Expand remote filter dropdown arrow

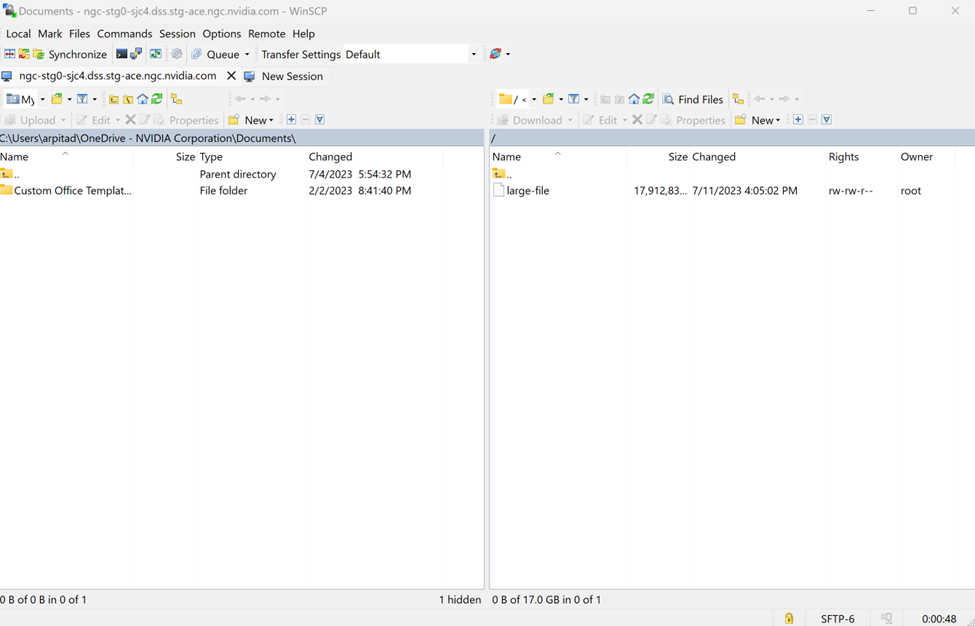[x=586, y=99]
